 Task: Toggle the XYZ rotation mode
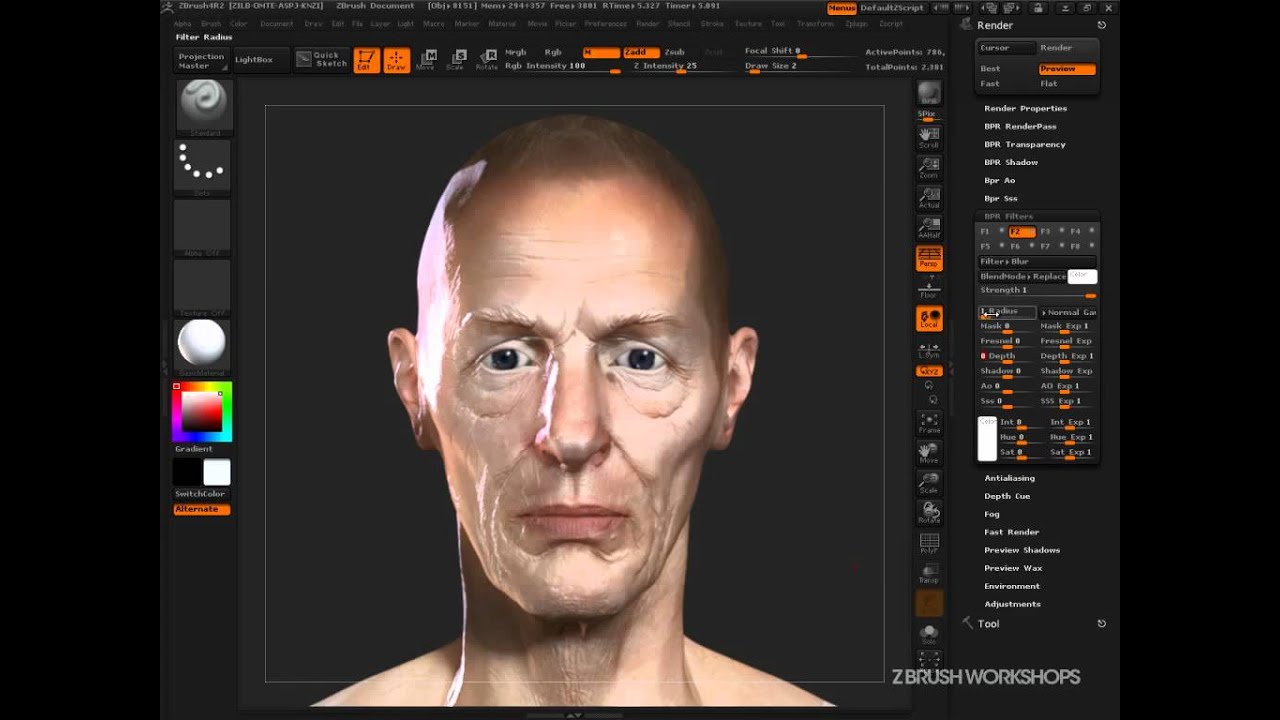point(929,371)
